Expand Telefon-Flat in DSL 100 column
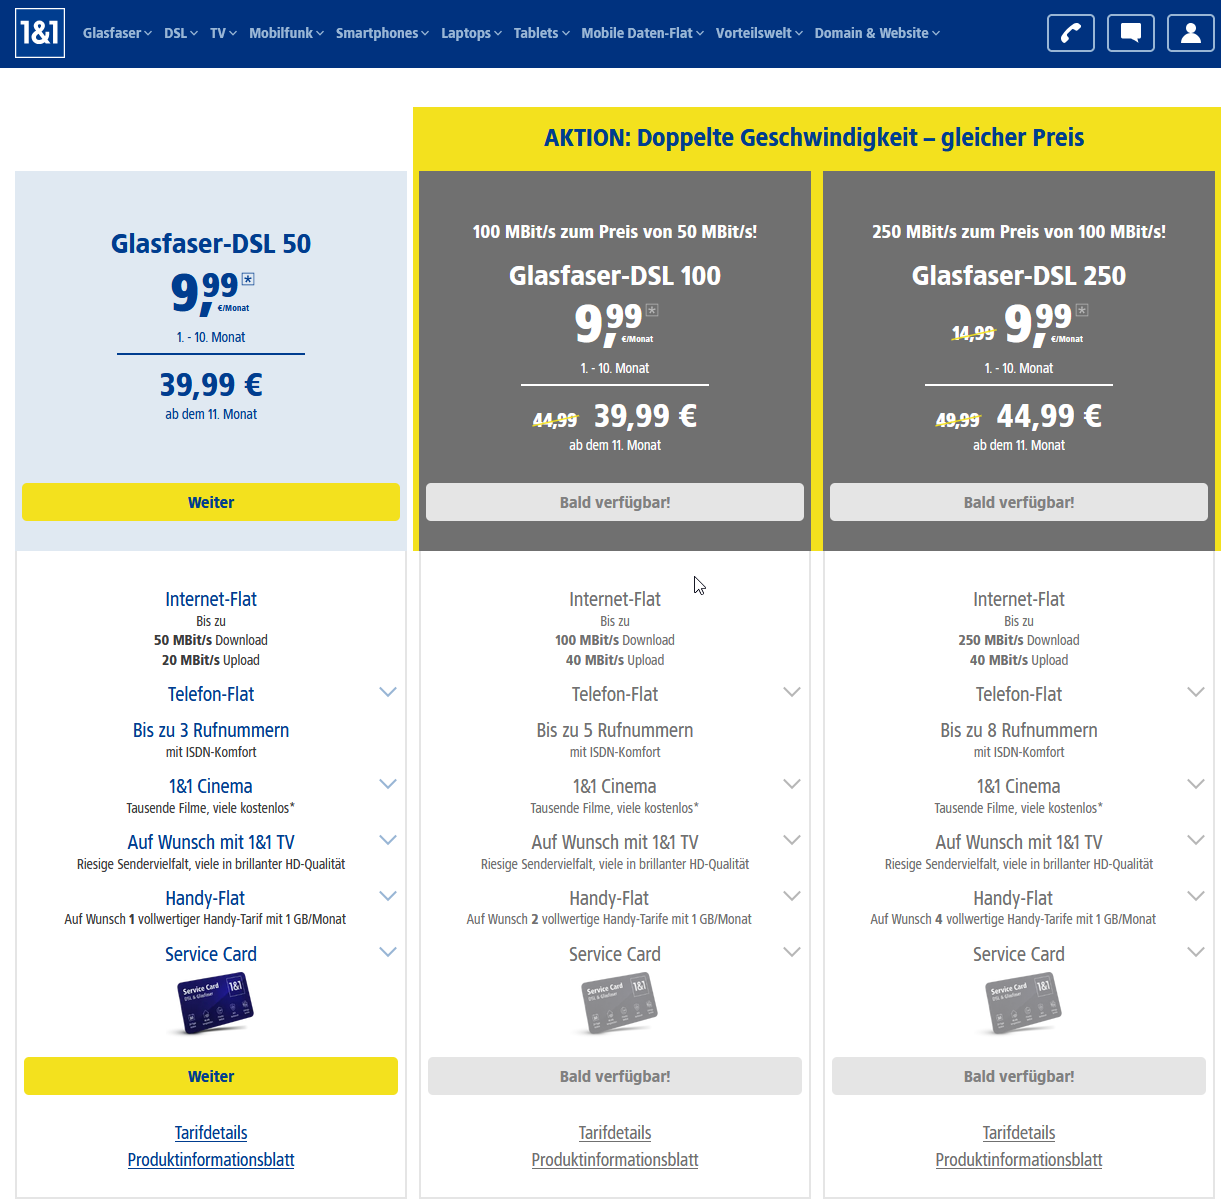Screen dimensions: 1221x1202 [x=792, y=692]
